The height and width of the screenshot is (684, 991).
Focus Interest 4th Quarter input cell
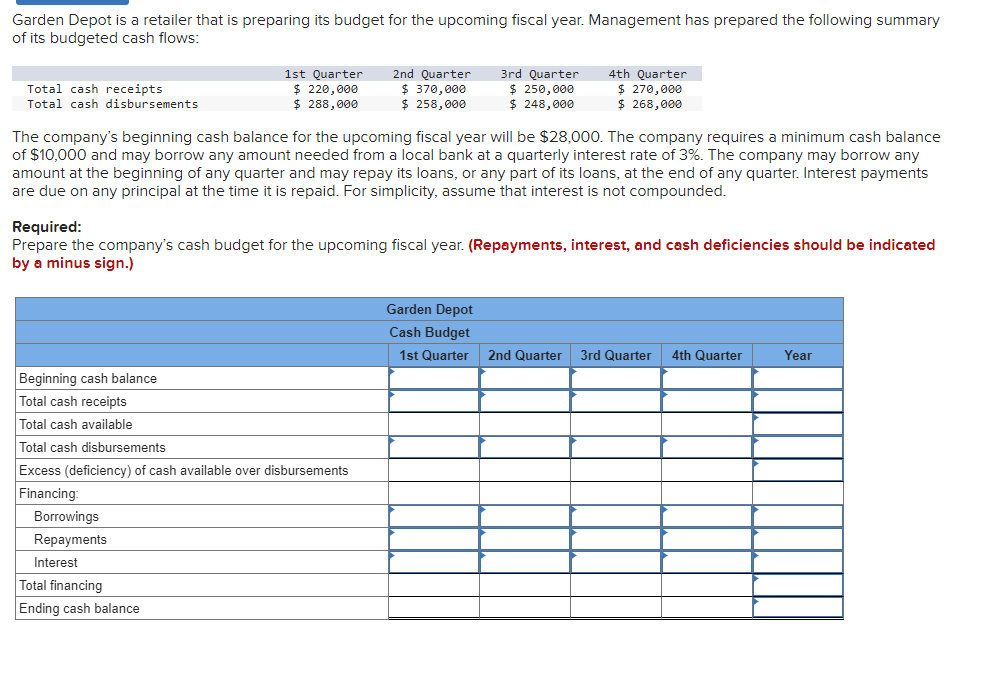pyautogui.click(x=707, y=562)
